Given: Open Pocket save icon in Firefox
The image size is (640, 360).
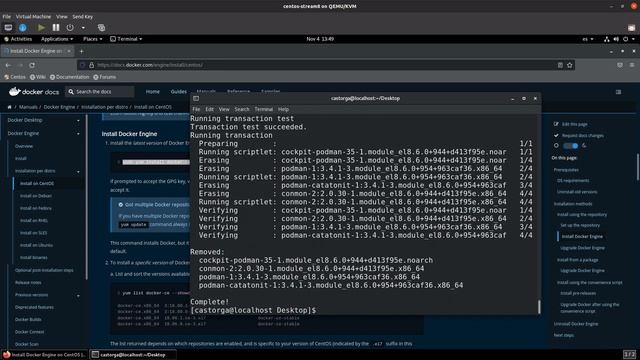Looking at the screenshot, I should click(620, 65).
